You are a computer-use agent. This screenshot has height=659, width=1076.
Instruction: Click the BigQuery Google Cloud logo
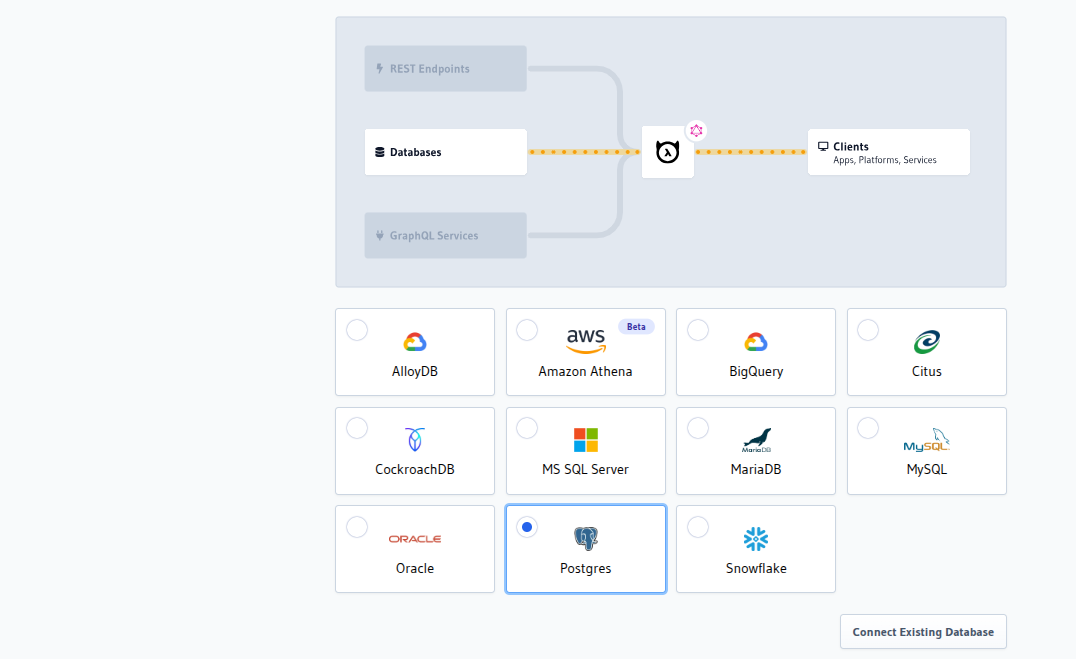pos(756,342)
